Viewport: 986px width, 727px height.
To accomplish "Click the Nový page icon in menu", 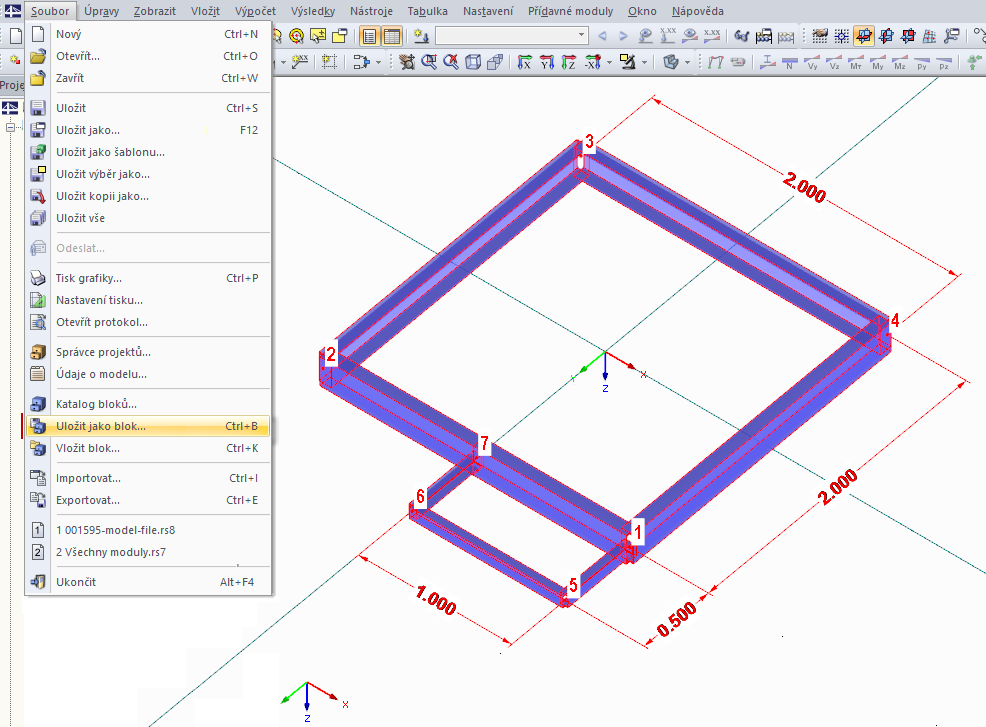I will [38, 34].
